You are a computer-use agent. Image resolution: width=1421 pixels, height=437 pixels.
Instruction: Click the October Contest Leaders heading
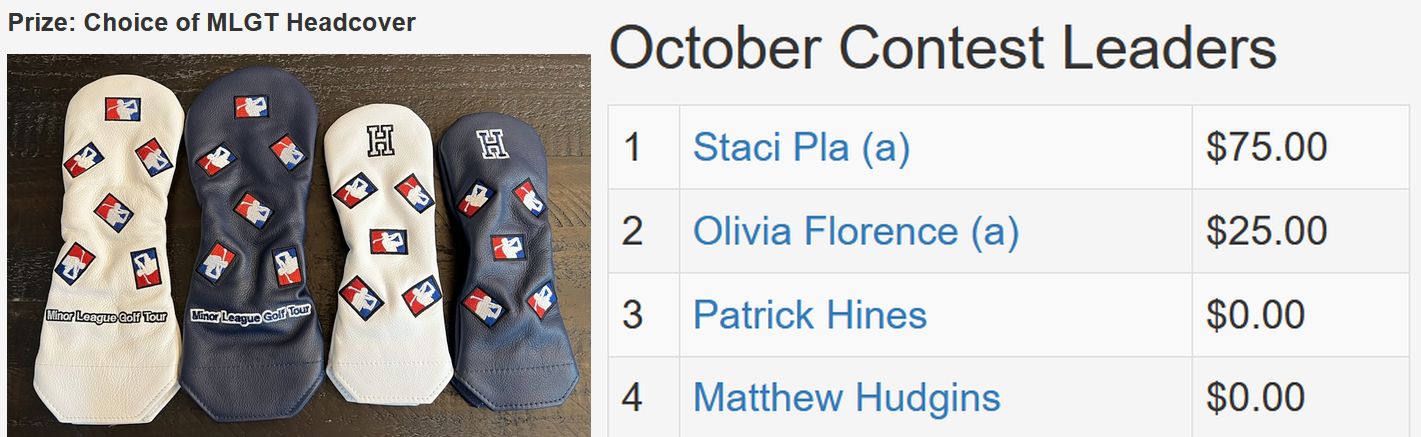pyautogui.click(x=943, y=48)
